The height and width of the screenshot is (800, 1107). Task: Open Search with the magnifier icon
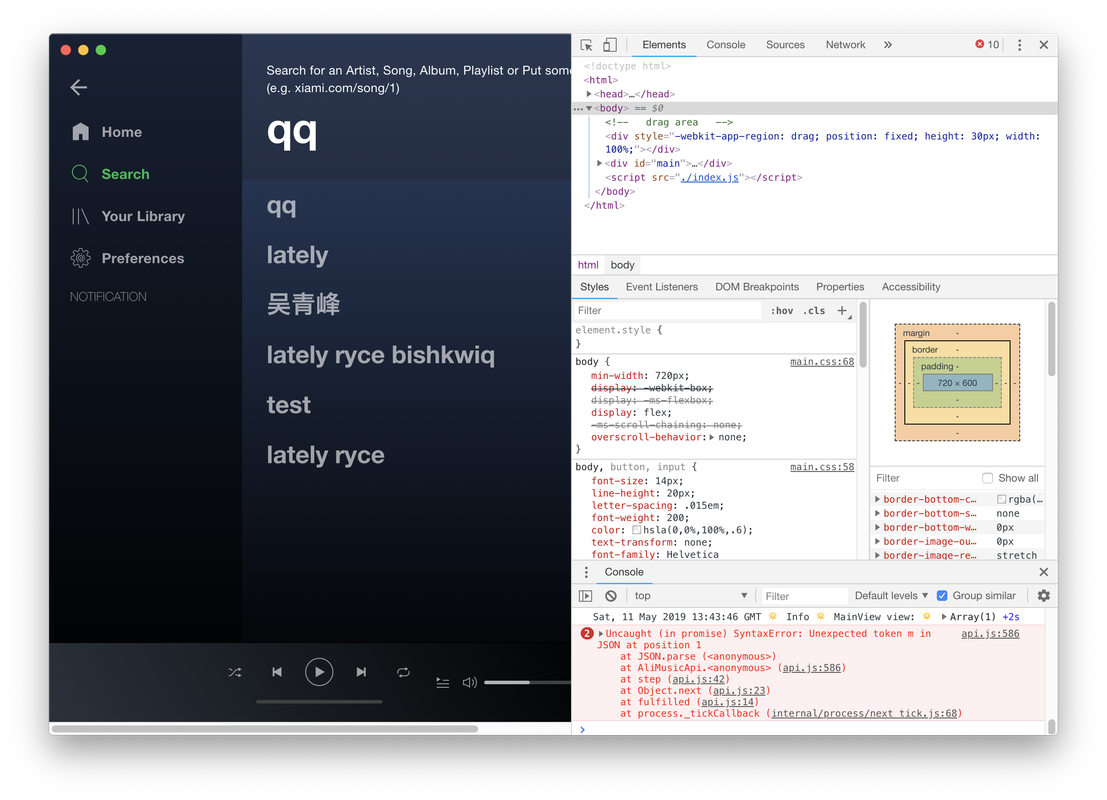80,174
